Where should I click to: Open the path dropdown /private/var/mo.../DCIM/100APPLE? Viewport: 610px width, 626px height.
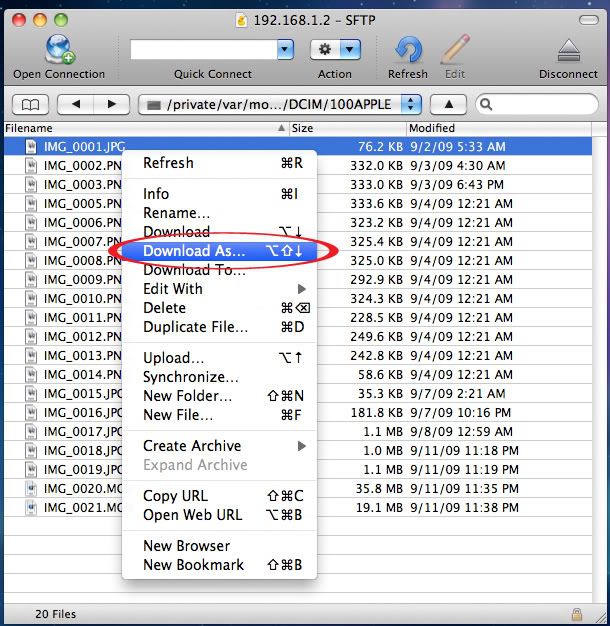[280, 105]
